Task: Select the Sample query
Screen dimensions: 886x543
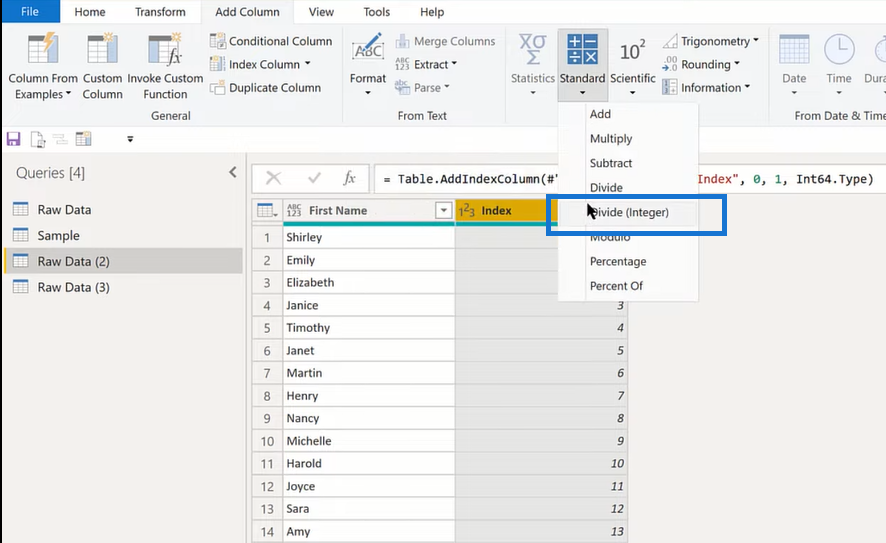Action: pyautogui.click(x=124, y=236)
